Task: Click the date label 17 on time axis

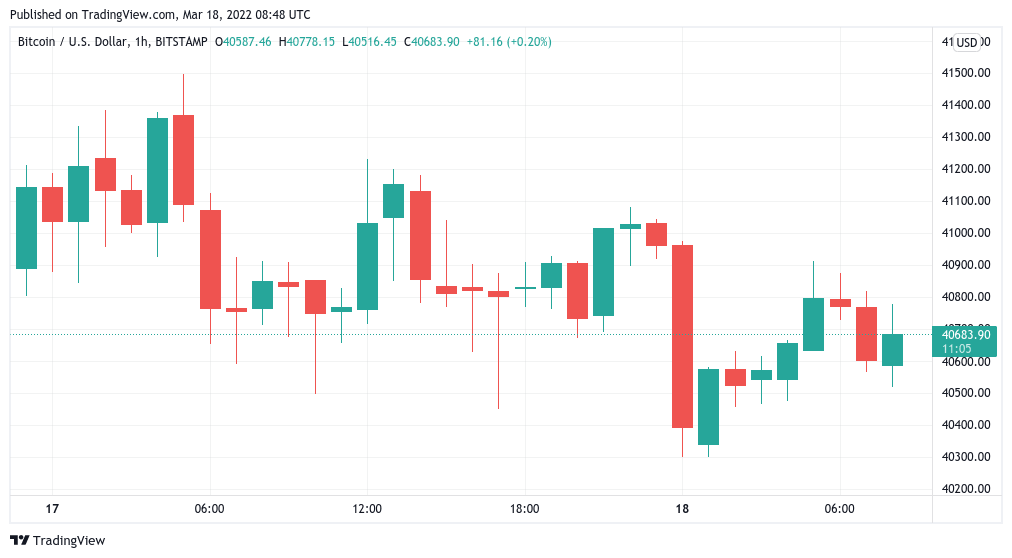Action: pyautogui.click(x=52, y=509)
